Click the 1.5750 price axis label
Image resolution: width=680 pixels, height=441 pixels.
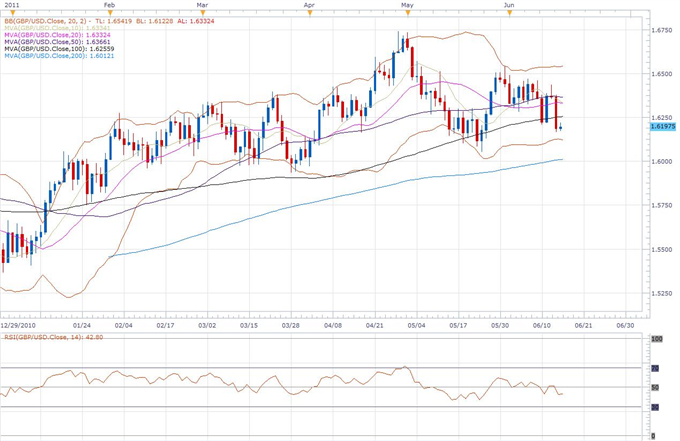click(x=662, y=206)
